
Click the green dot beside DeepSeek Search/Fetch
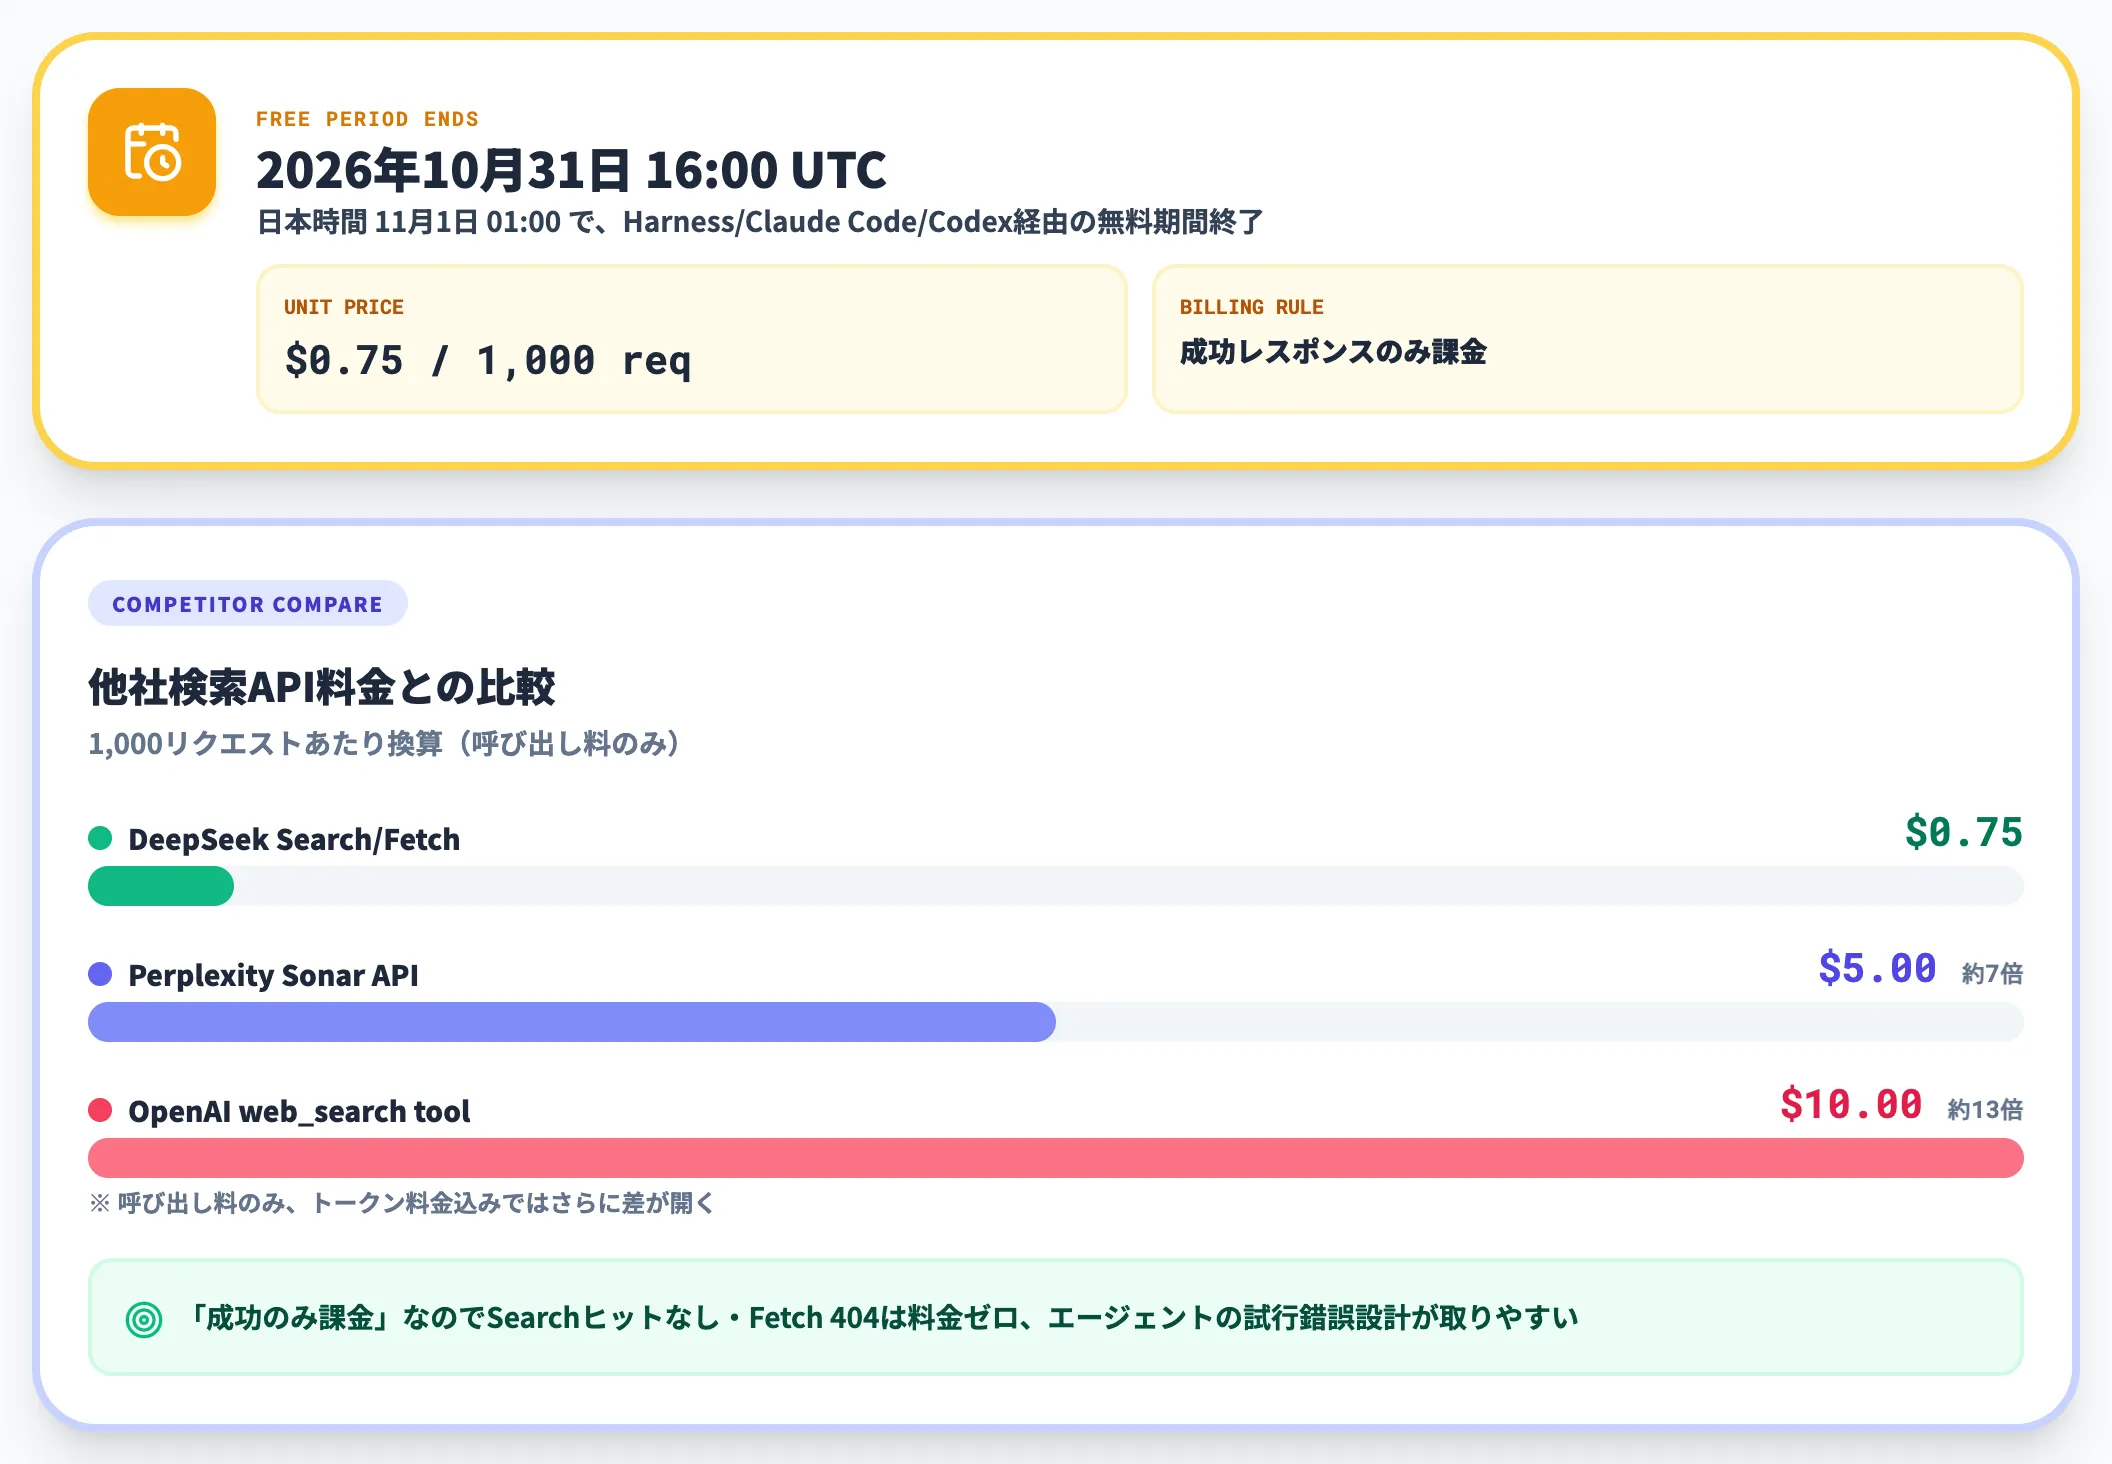[x=100, y=838]
